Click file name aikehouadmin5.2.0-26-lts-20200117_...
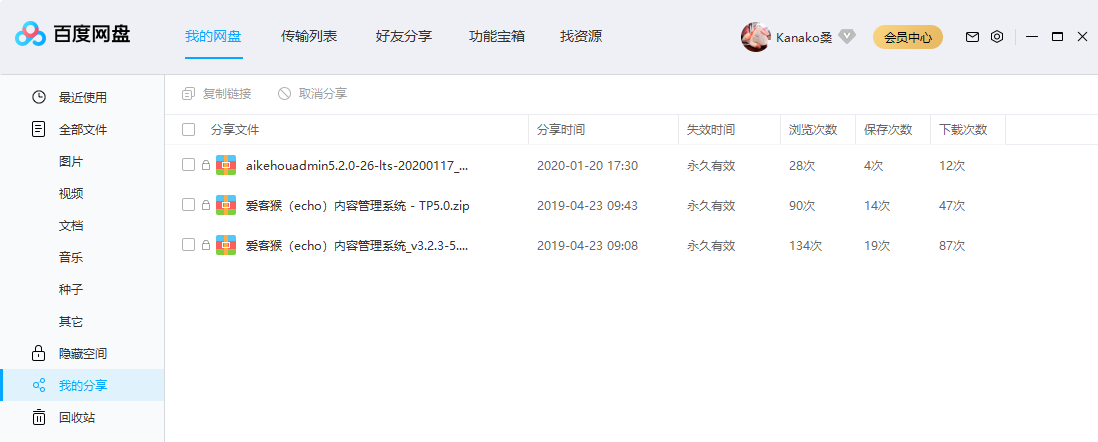The image size is (1098, 442). pos(356,166)
